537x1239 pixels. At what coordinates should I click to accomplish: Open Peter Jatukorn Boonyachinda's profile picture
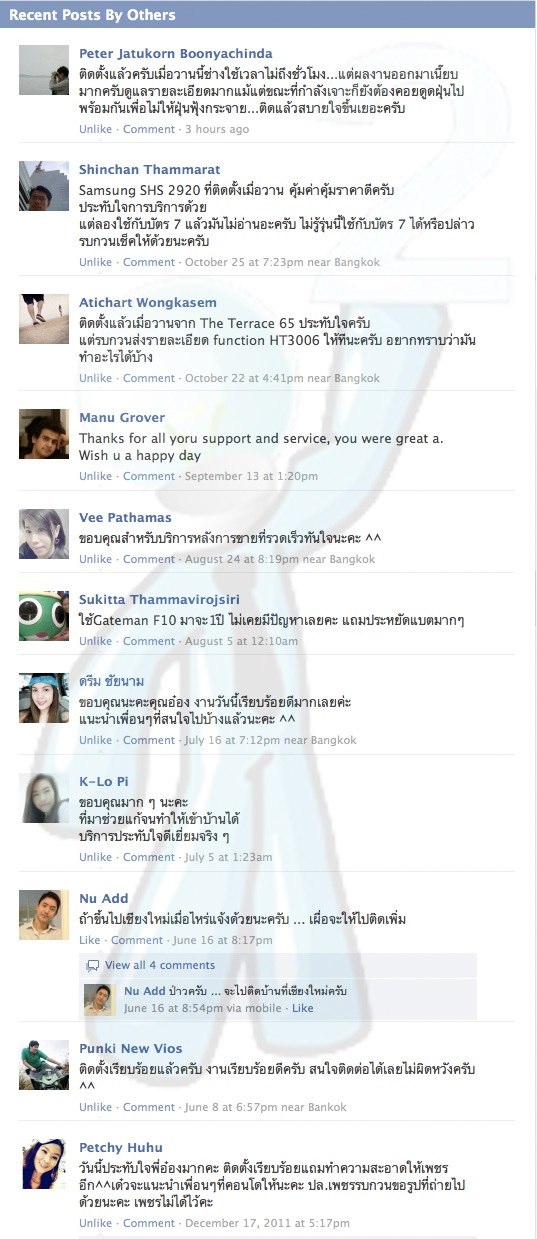(x=44, y=70)
